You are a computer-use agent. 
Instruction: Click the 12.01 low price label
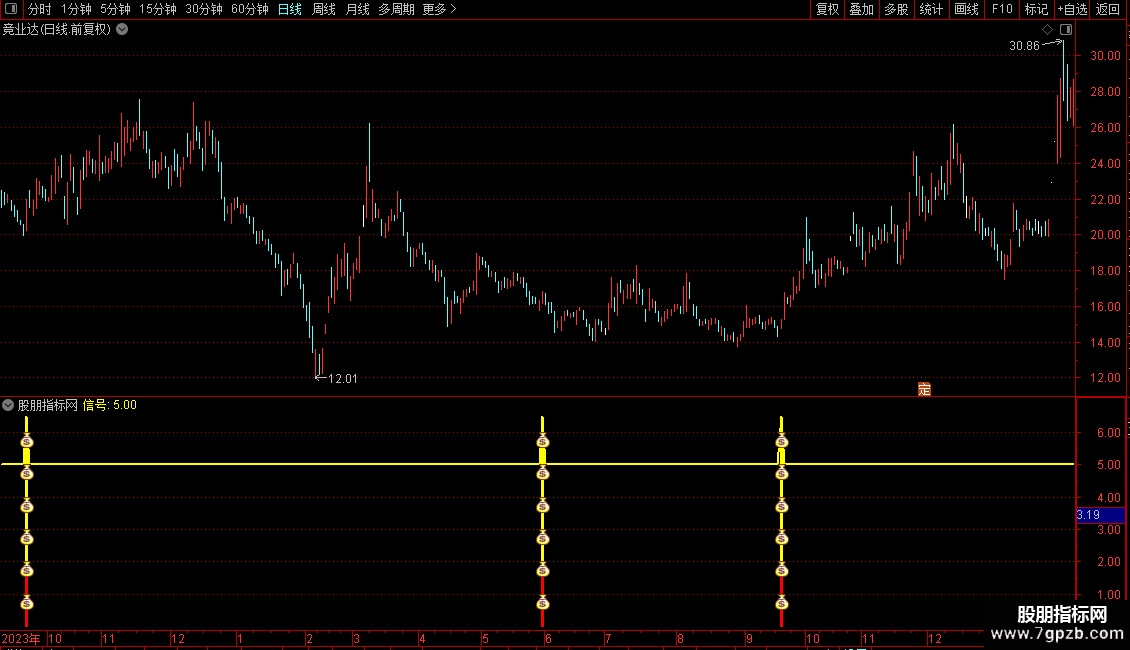pyautogui.click(x=343, y=378)
